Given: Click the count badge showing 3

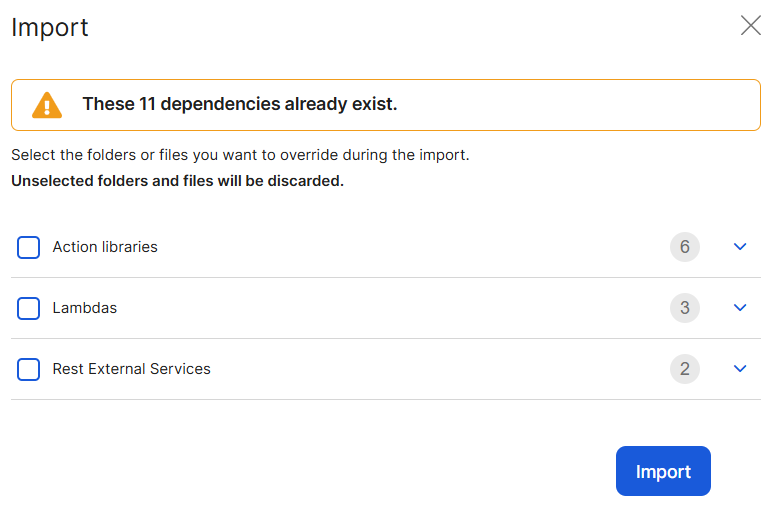Looking at the screenshot, I should (x=685, y=308).
